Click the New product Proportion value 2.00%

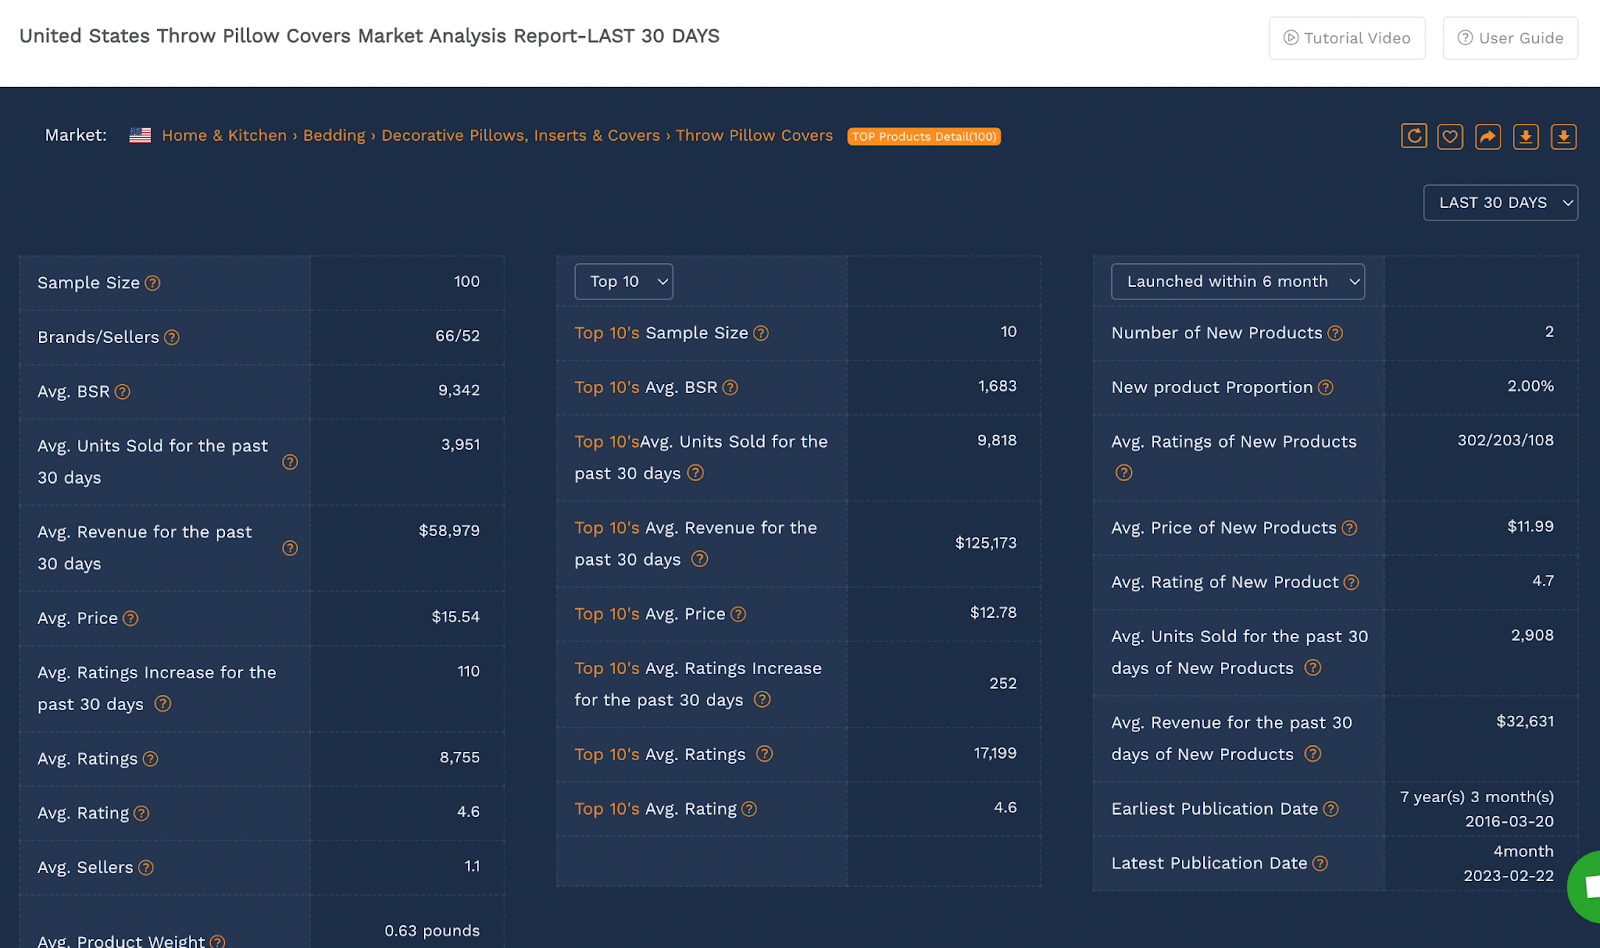[x=1530, y=386]
